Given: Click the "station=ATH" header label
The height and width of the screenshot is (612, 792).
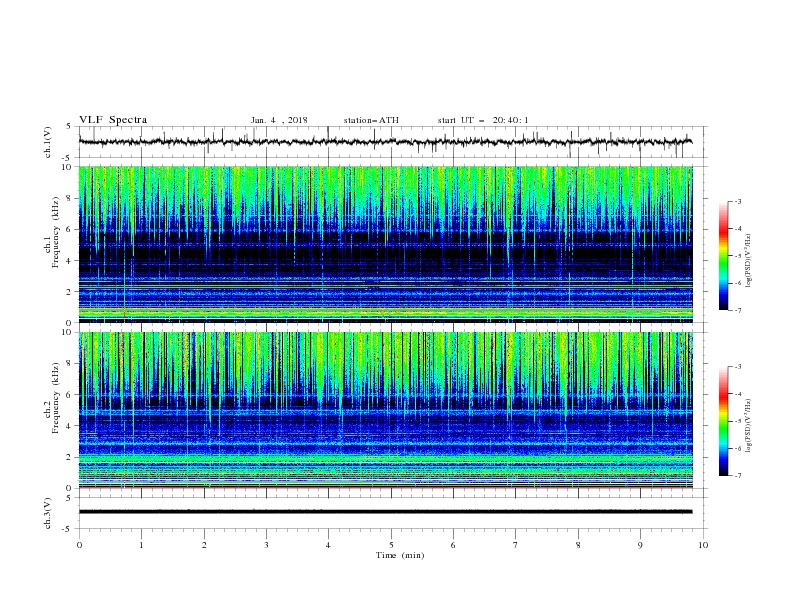Looking at the screenshot, I should 371,120.
